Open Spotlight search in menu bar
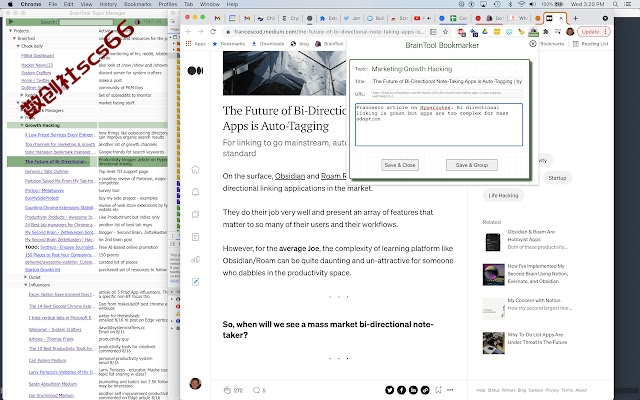The width and height of the screenshot is (640, 400). 616,4
